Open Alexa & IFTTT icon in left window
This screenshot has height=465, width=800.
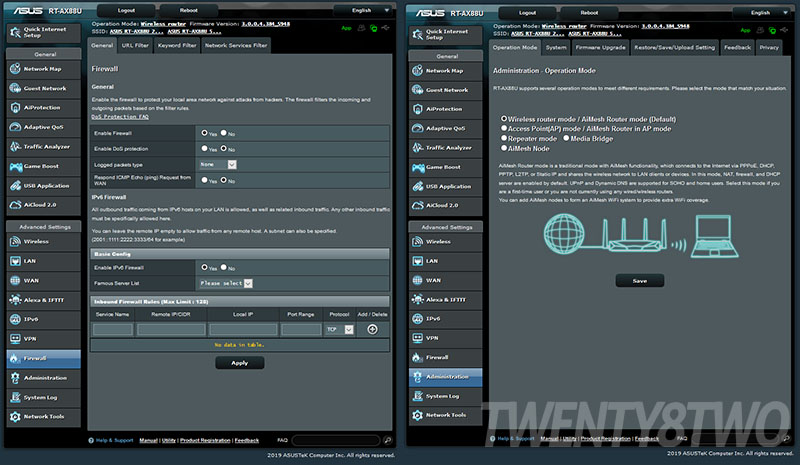pyautogui.click(x=15, y=300)
